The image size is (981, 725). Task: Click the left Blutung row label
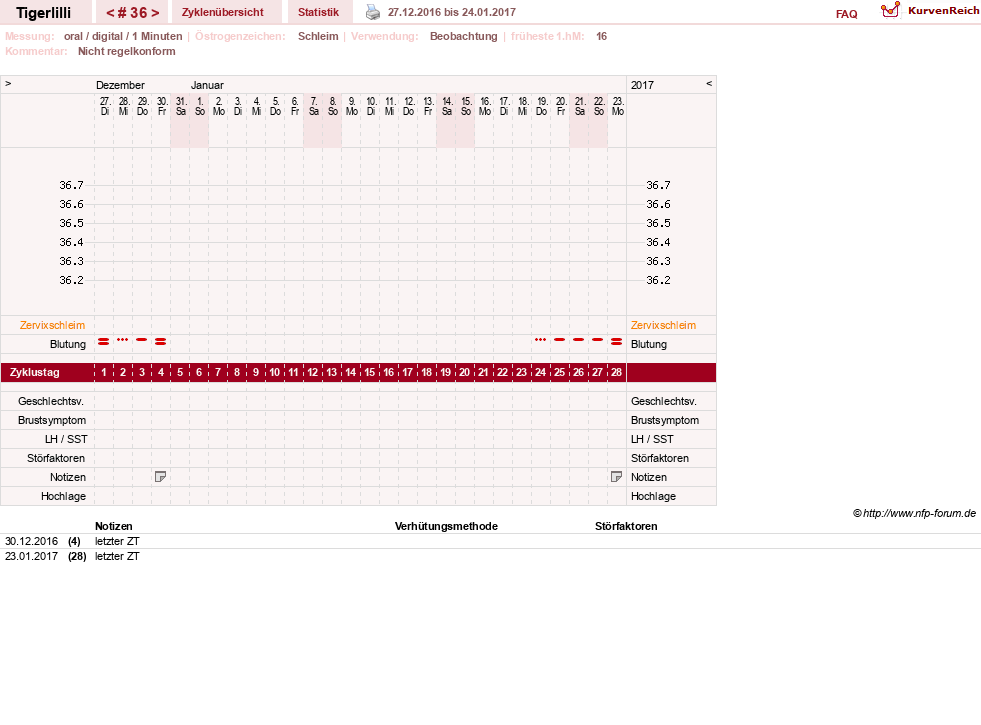[x=68, y=344]
